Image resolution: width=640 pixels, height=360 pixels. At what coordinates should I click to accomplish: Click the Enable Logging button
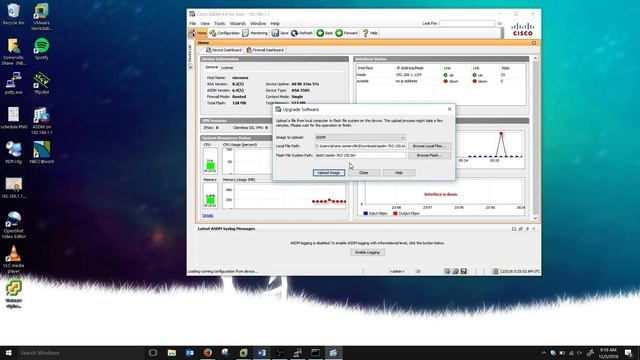[x=367, y=253]
